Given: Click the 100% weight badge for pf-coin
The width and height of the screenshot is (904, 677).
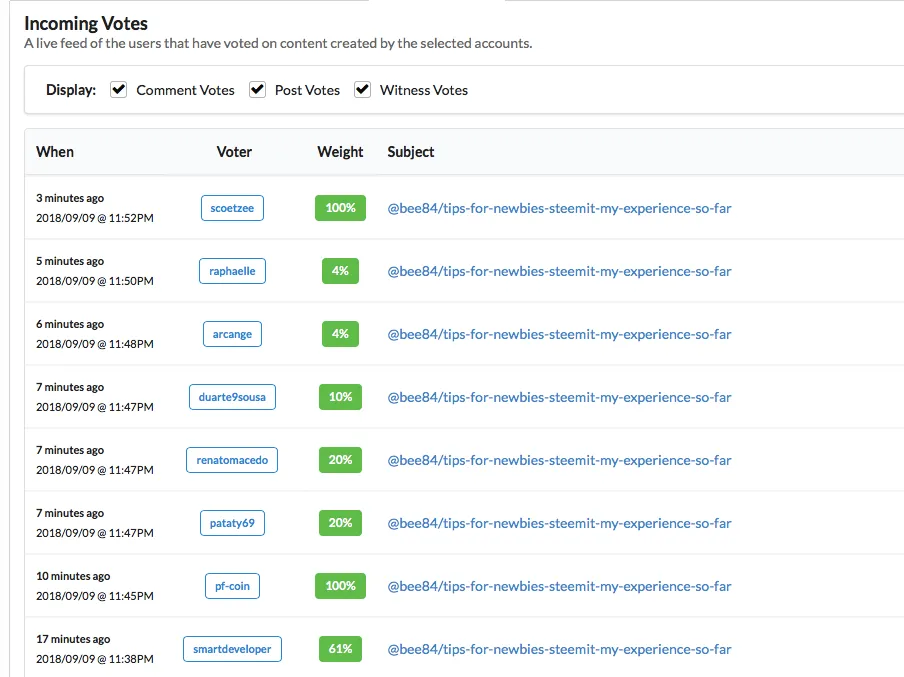Looking at the screenshot, I should click(340, 585).
